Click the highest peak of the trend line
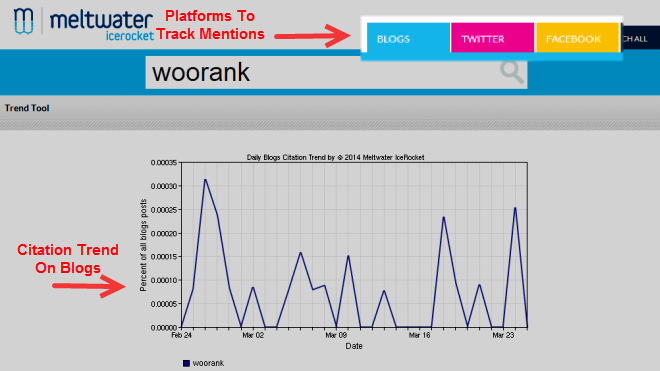Viewport: 660px width, 371px height. tap(205, 180)
